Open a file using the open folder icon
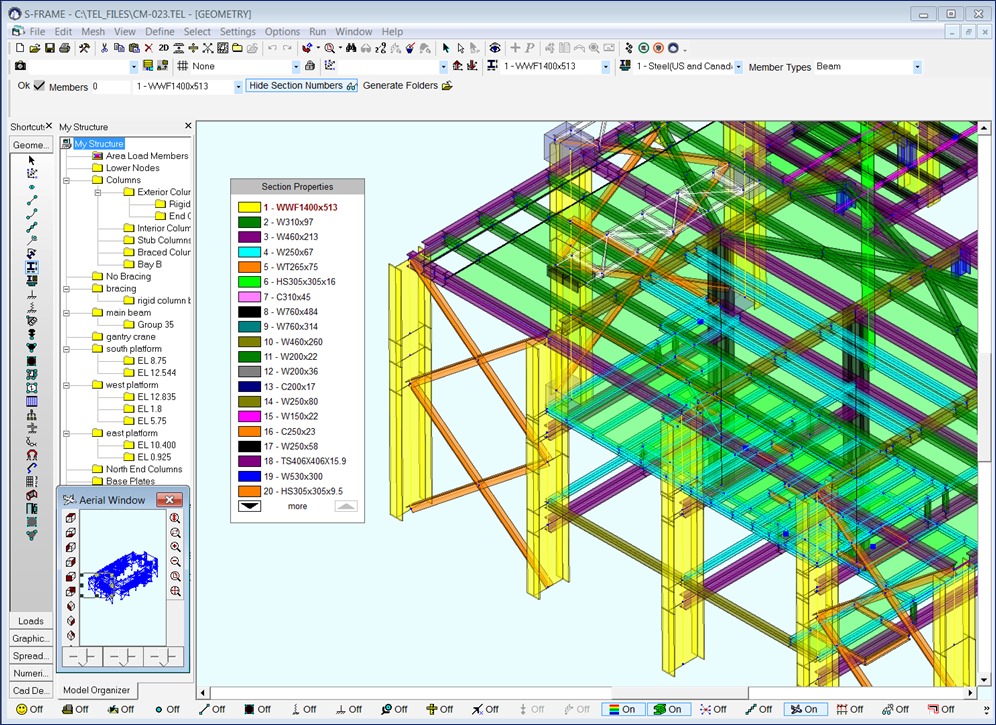The image size is (996, 725). pos(33,47)
